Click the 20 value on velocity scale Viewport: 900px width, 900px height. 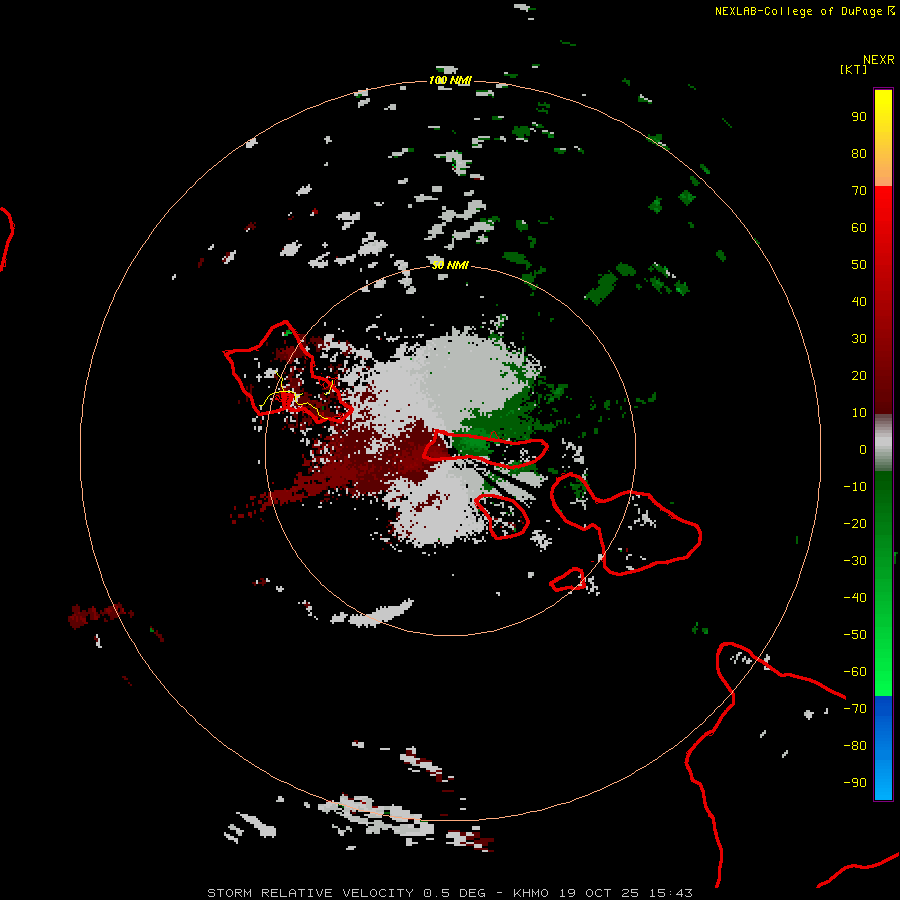click(859, 376)
